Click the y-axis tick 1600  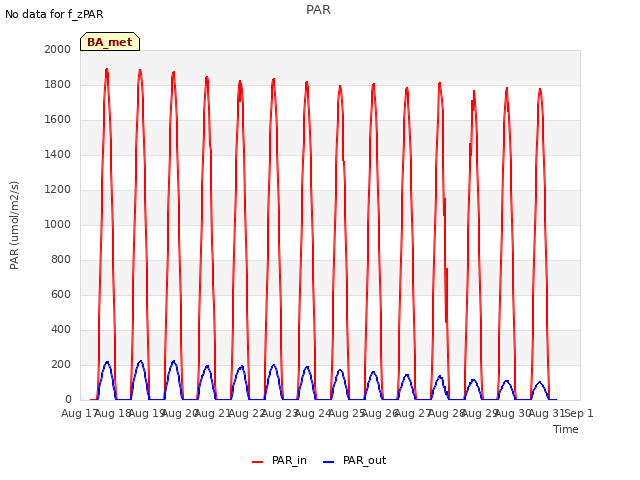pyautogui.click(x=58, y=120)
